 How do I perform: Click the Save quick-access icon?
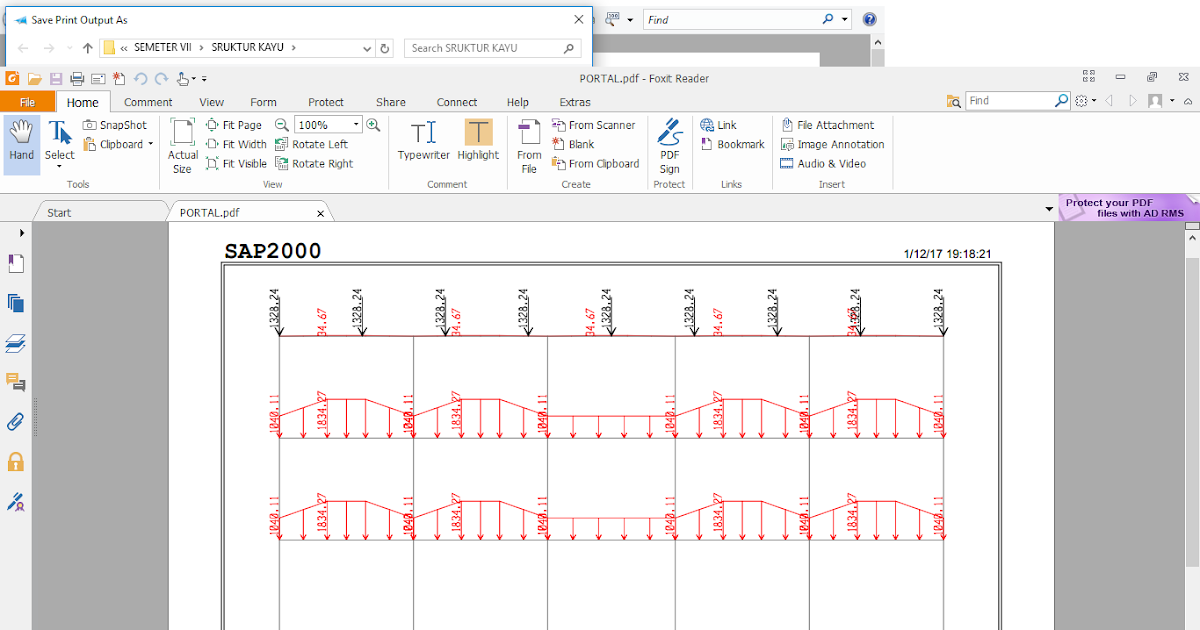click(x=56, y=78)
